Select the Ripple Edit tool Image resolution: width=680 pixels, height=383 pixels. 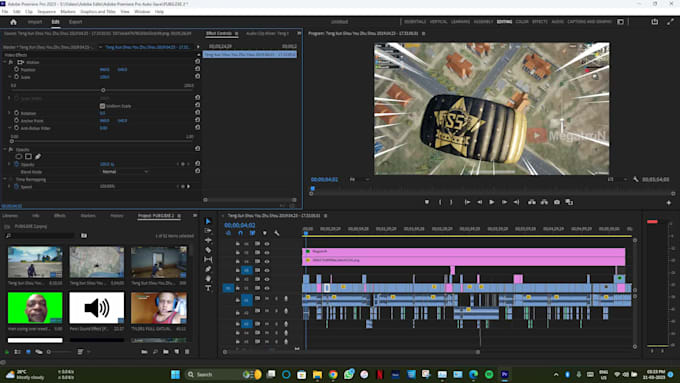208,240
